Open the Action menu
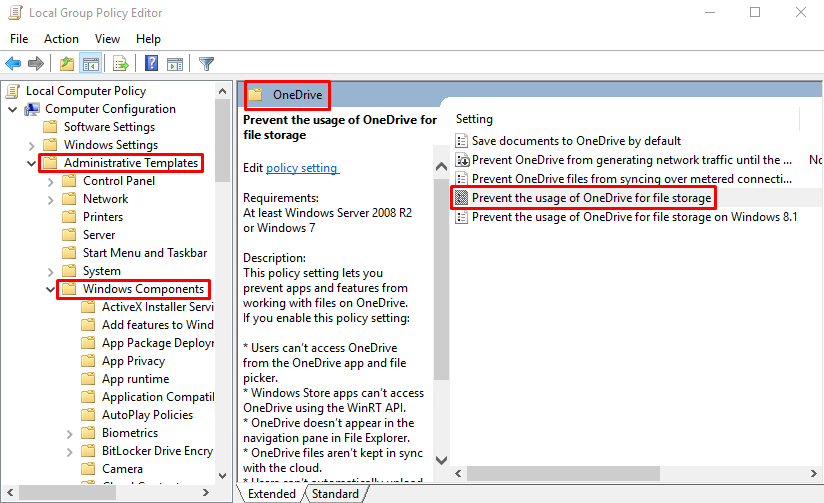This screenshot has width=824, height=503. click(61, 39)
